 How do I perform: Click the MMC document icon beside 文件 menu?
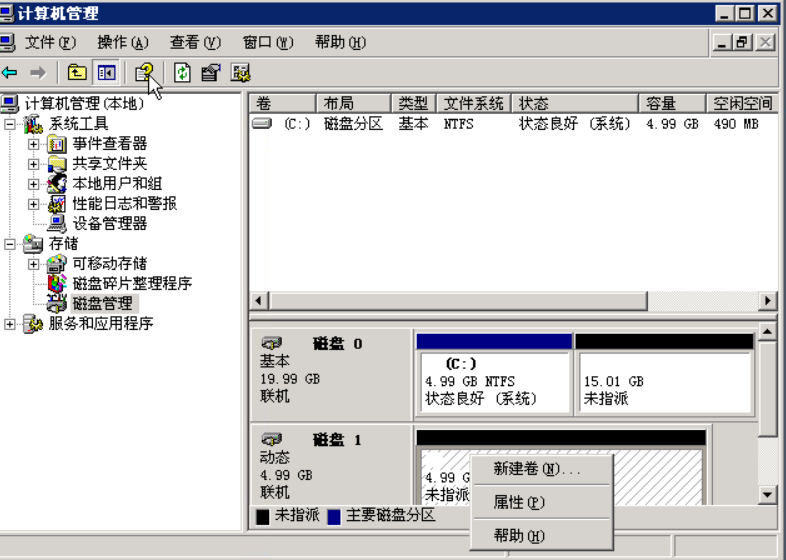tap(7, 43)
